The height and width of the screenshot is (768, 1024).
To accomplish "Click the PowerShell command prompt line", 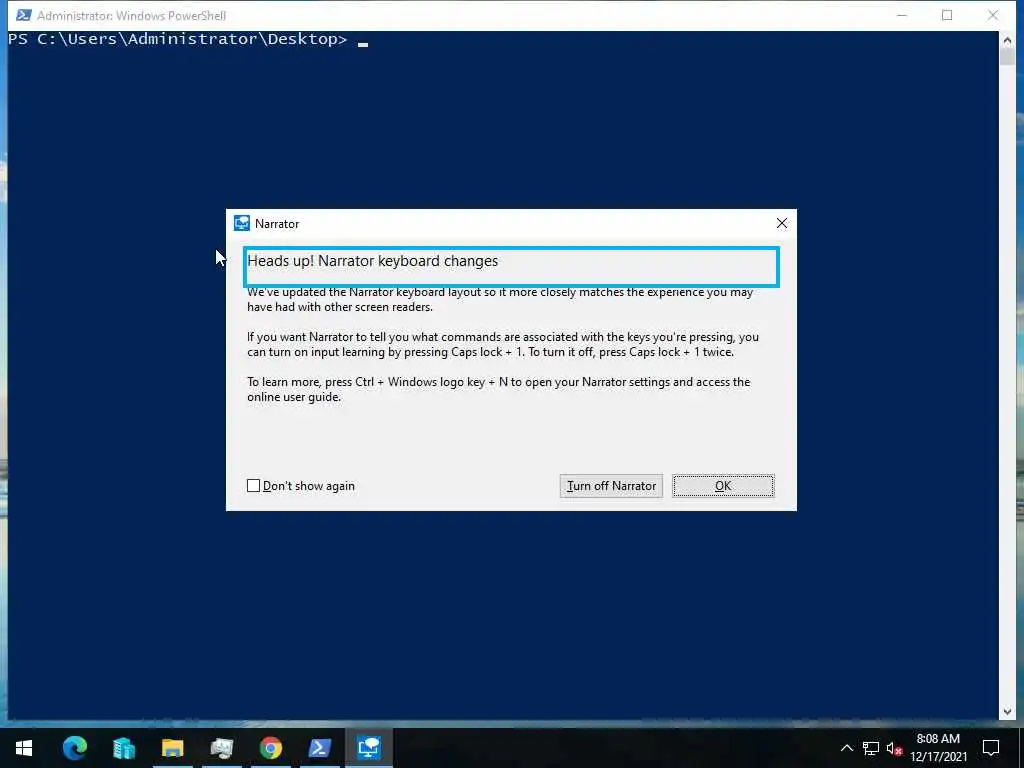I will click(188, 39).
